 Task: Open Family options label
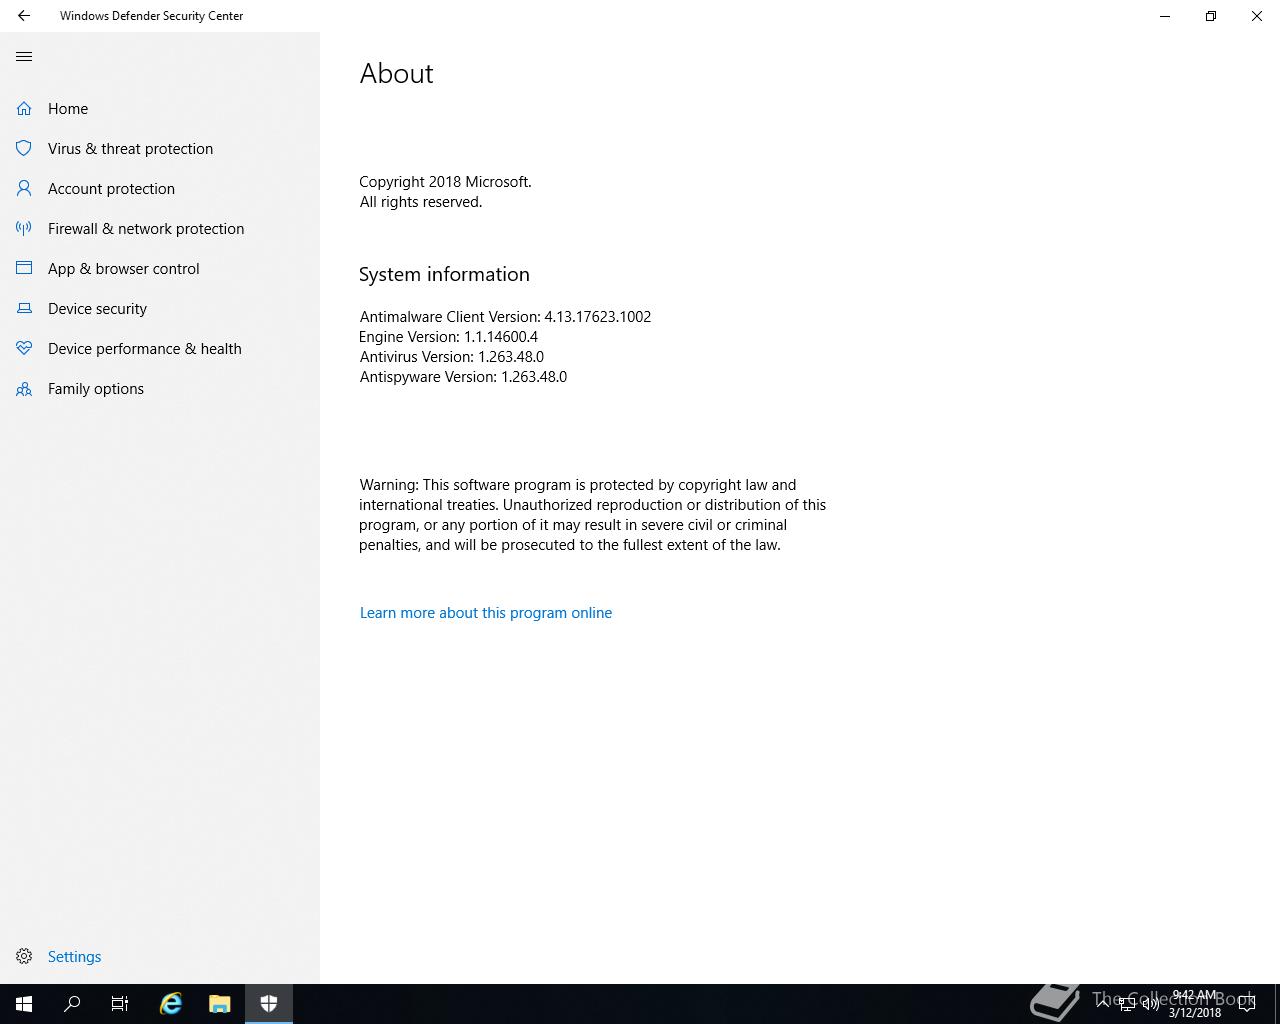tap(96, 388)
